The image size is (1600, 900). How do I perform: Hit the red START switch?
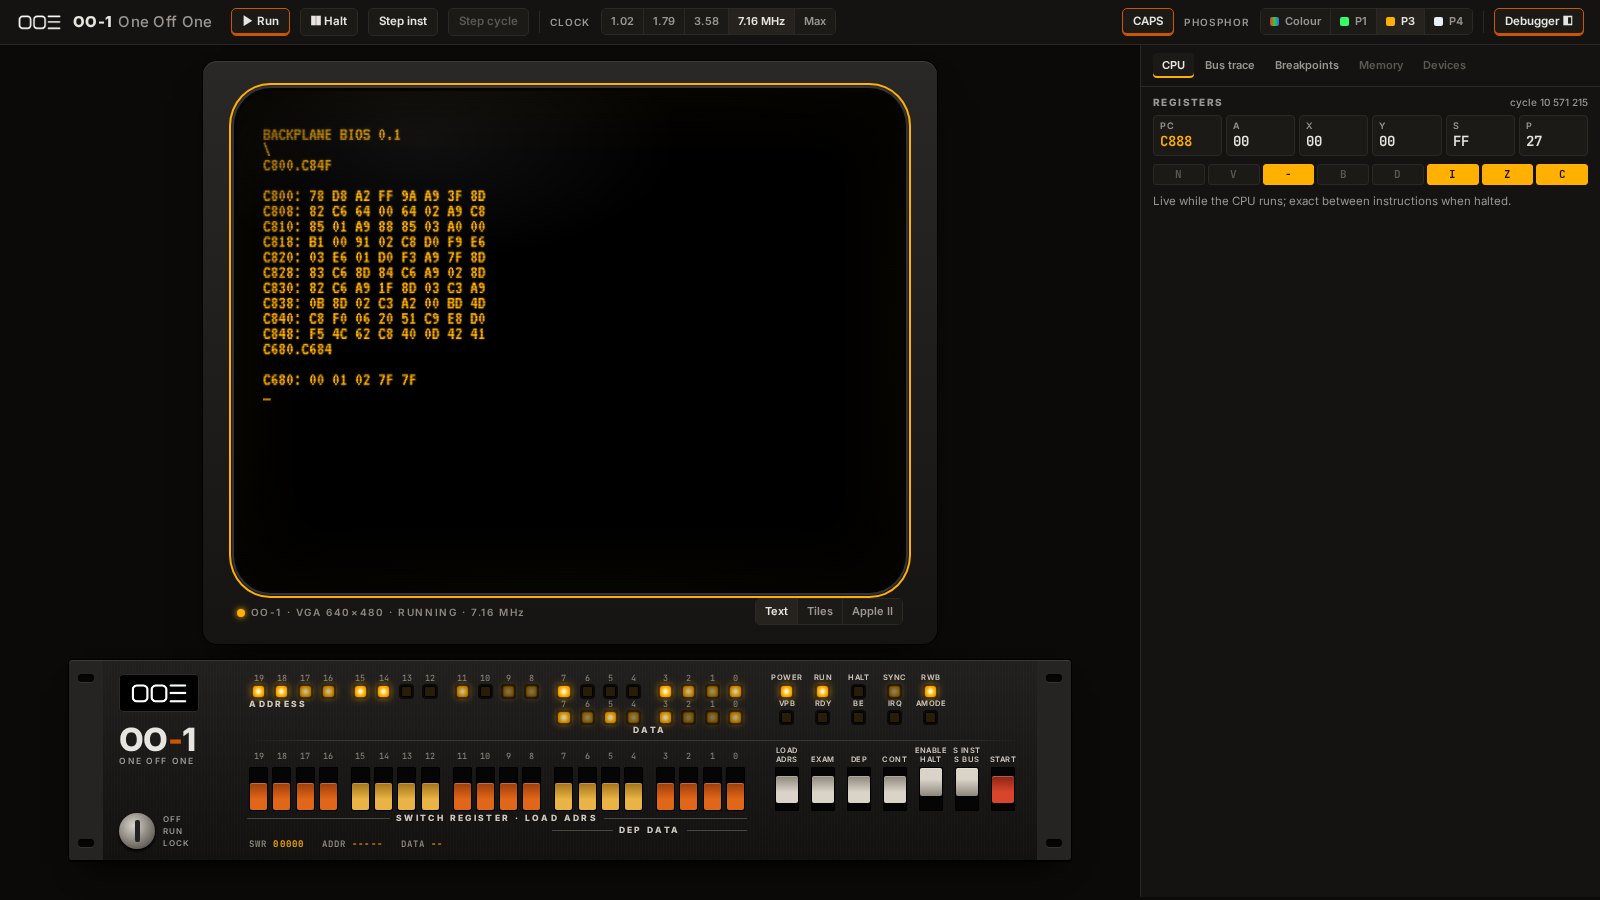(x=1002, y=789)
